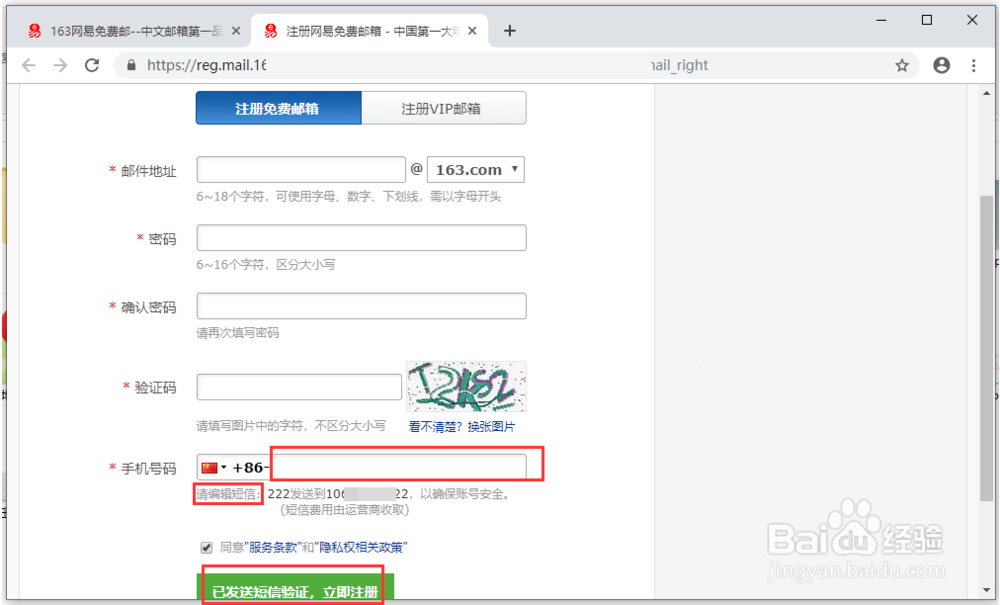The image size is (1000, 605).
Task: Bookmark this page with the star icon
Action: 902,65
